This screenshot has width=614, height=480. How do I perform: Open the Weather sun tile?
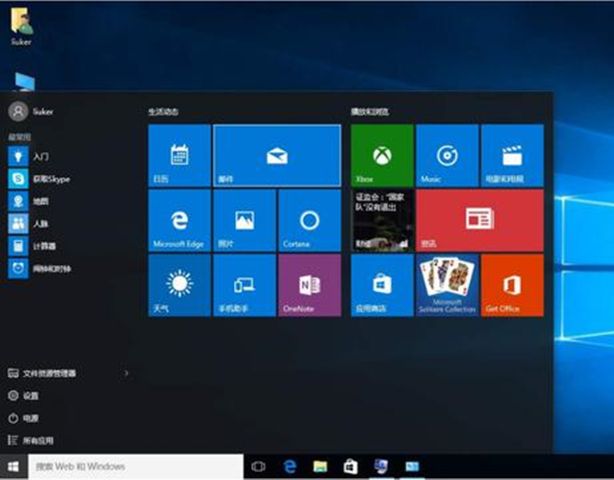point(179,285)
